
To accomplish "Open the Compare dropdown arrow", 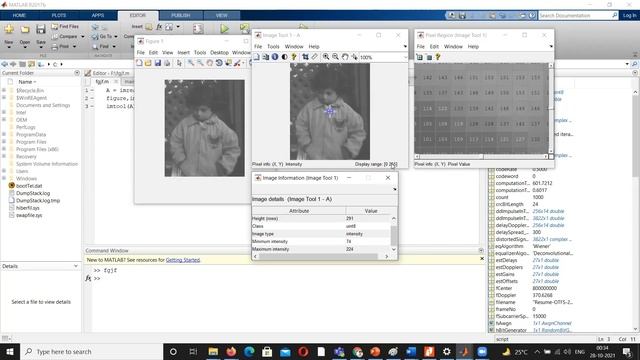I will click(x=83, y=37).
